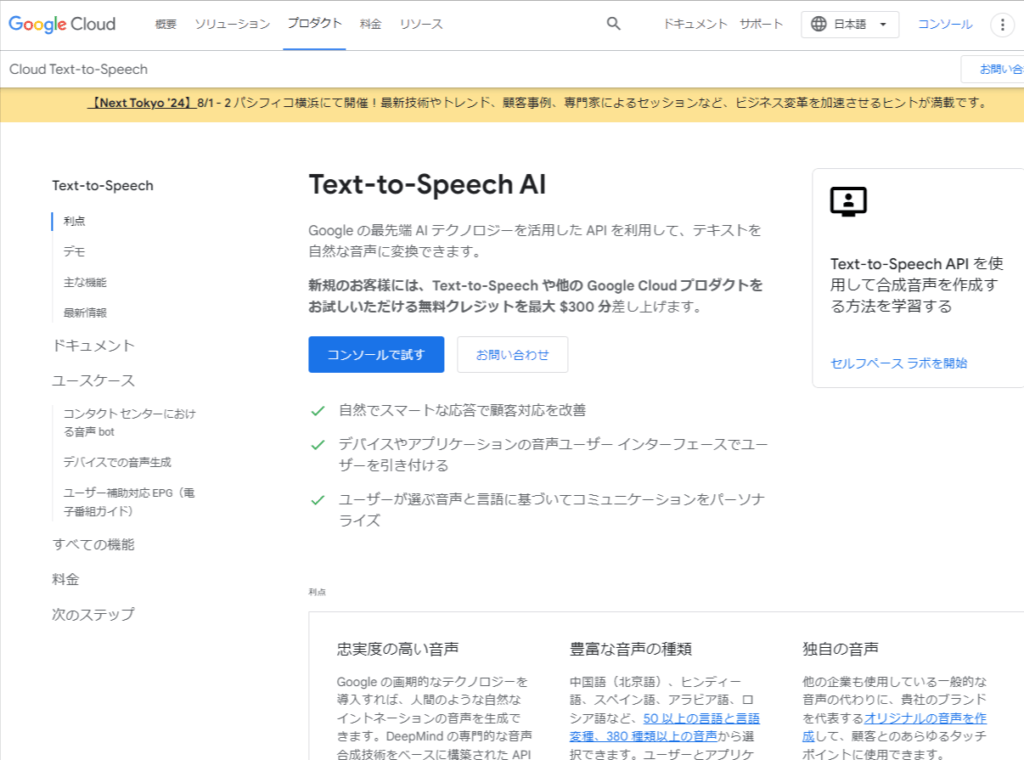Click the お問い合わせ button
The image size is (1024, 760).
pyautogui.click(x=512, y=354)
